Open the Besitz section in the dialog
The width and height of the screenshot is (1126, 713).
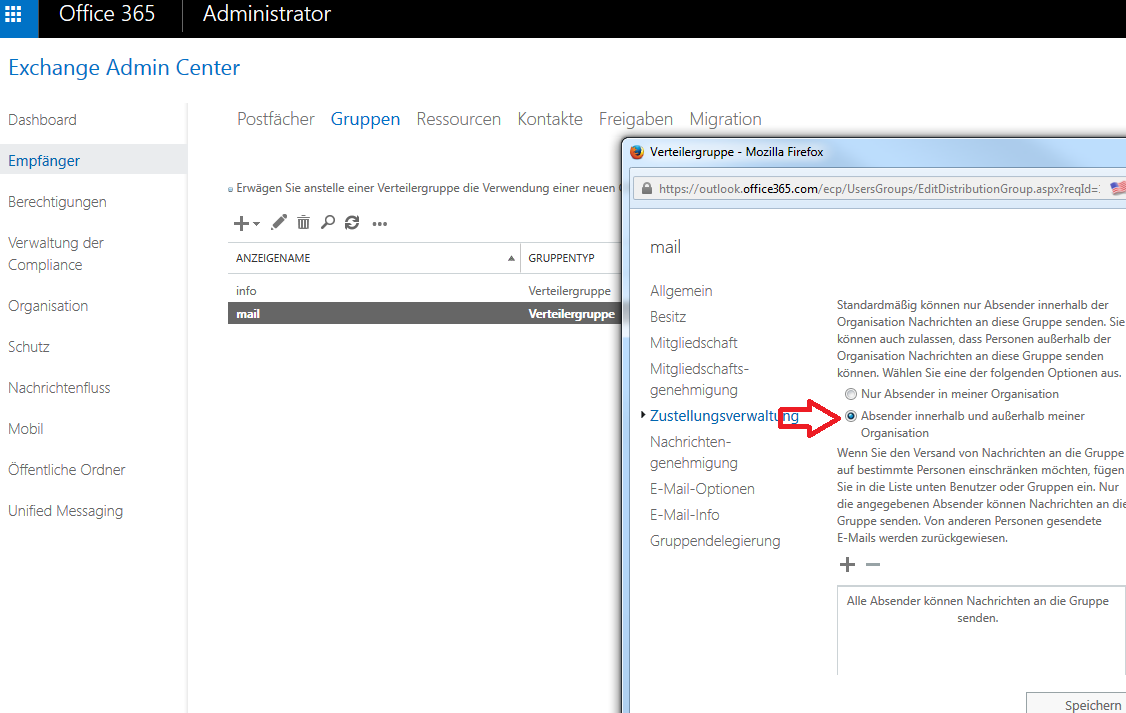click(668, 317)
